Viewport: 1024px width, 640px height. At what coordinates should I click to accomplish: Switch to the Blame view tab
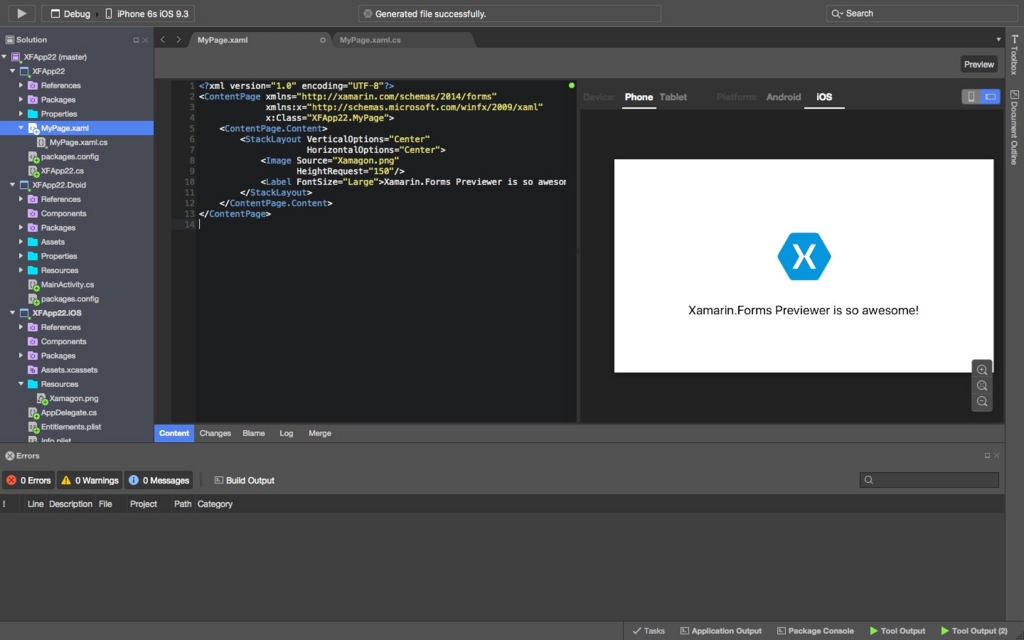pos(253,433)
